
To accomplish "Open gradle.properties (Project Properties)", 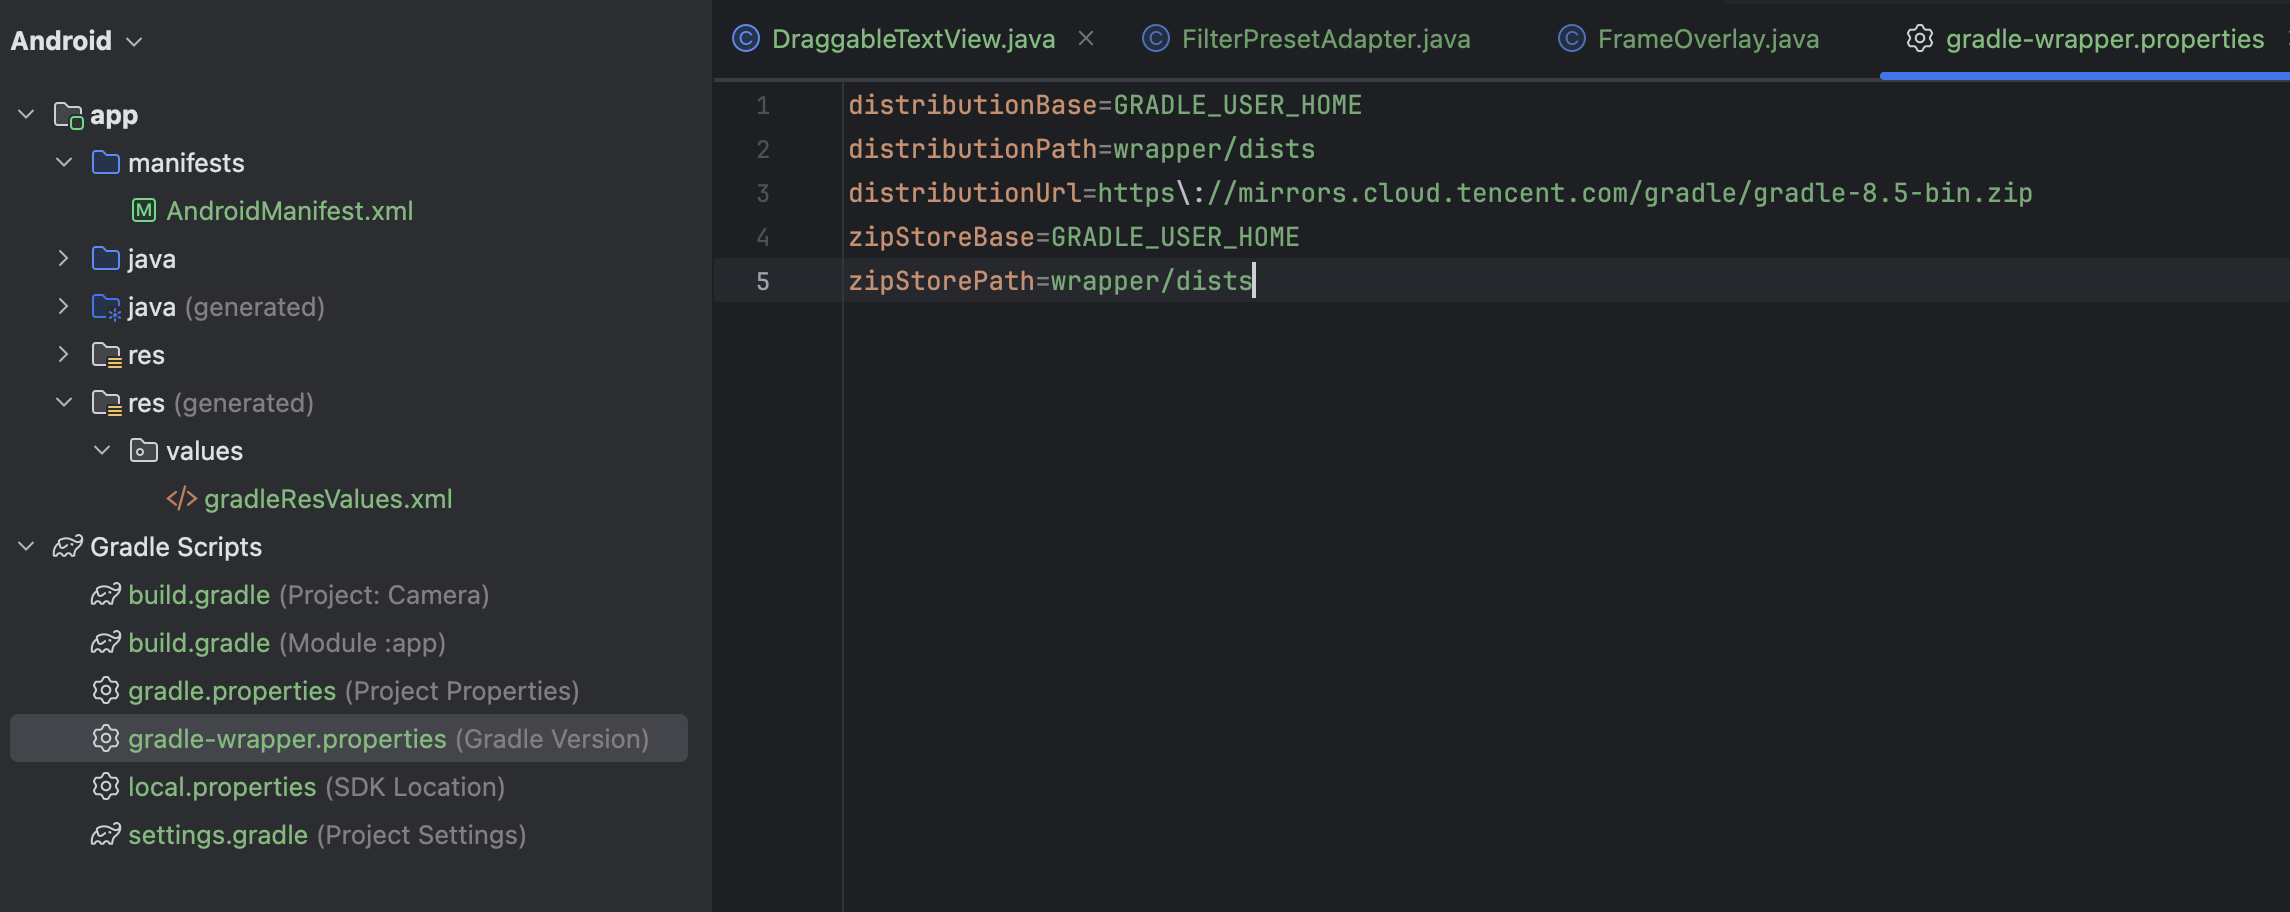I will (x=353, y=691).
